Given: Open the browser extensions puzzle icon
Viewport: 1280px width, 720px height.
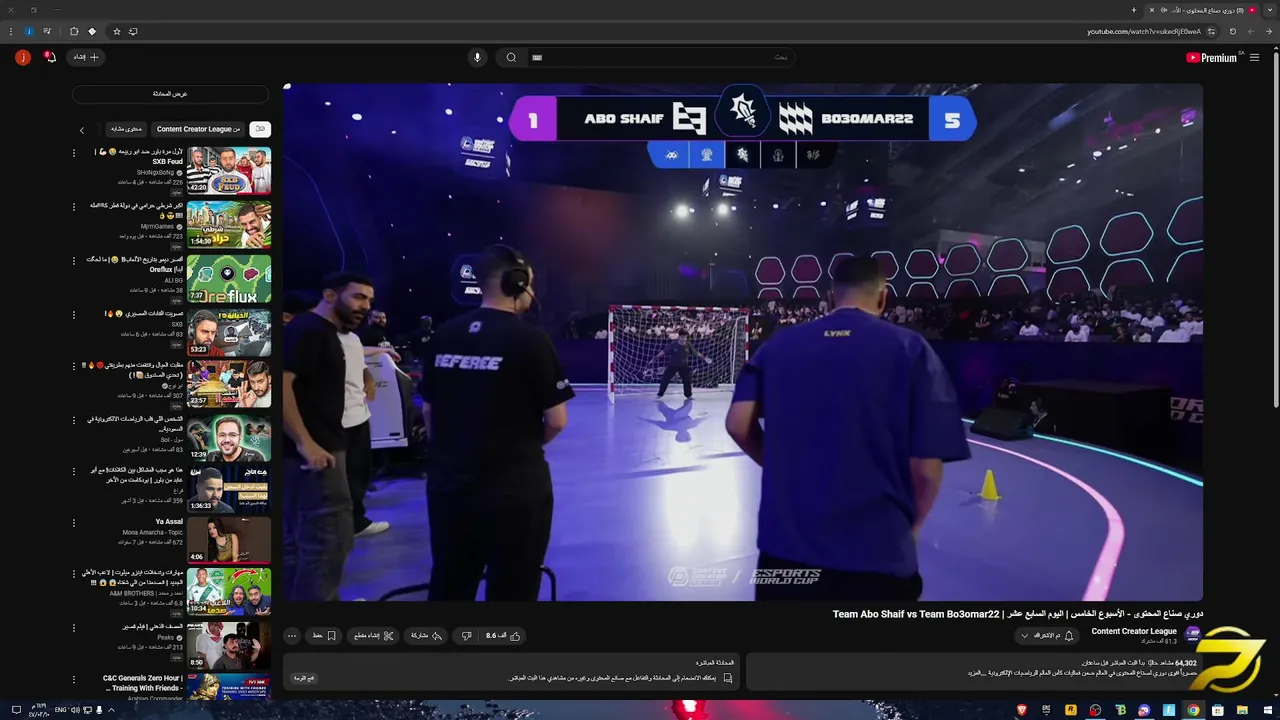Looking at the screenshot, I should pos(73,31).
